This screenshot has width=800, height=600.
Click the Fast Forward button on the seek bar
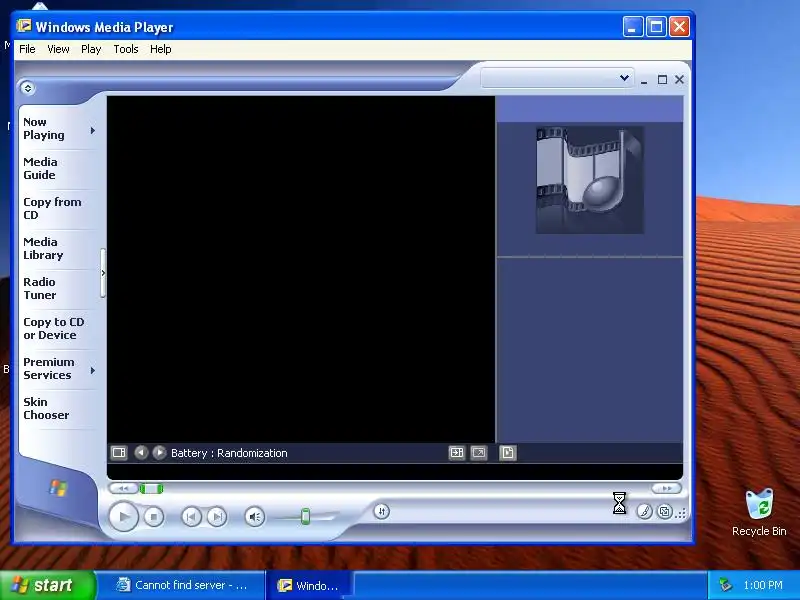(666, 488)
